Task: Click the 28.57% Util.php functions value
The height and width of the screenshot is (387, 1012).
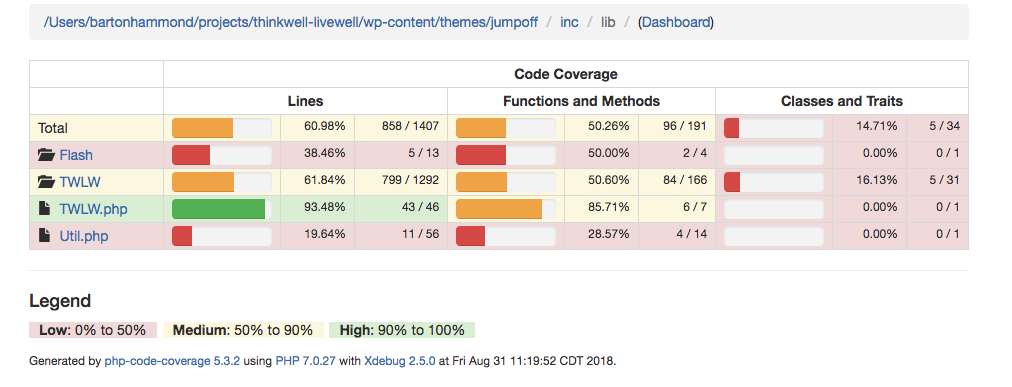Action: (609, 235)
